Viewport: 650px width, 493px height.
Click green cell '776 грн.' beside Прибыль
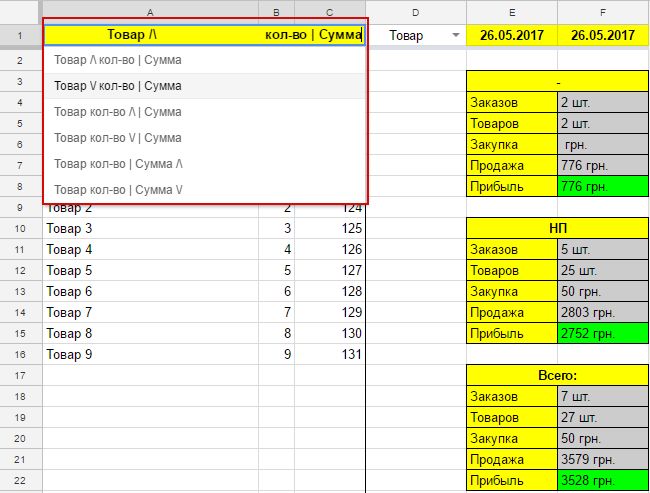pyautogui.click(x=603, y=187)
